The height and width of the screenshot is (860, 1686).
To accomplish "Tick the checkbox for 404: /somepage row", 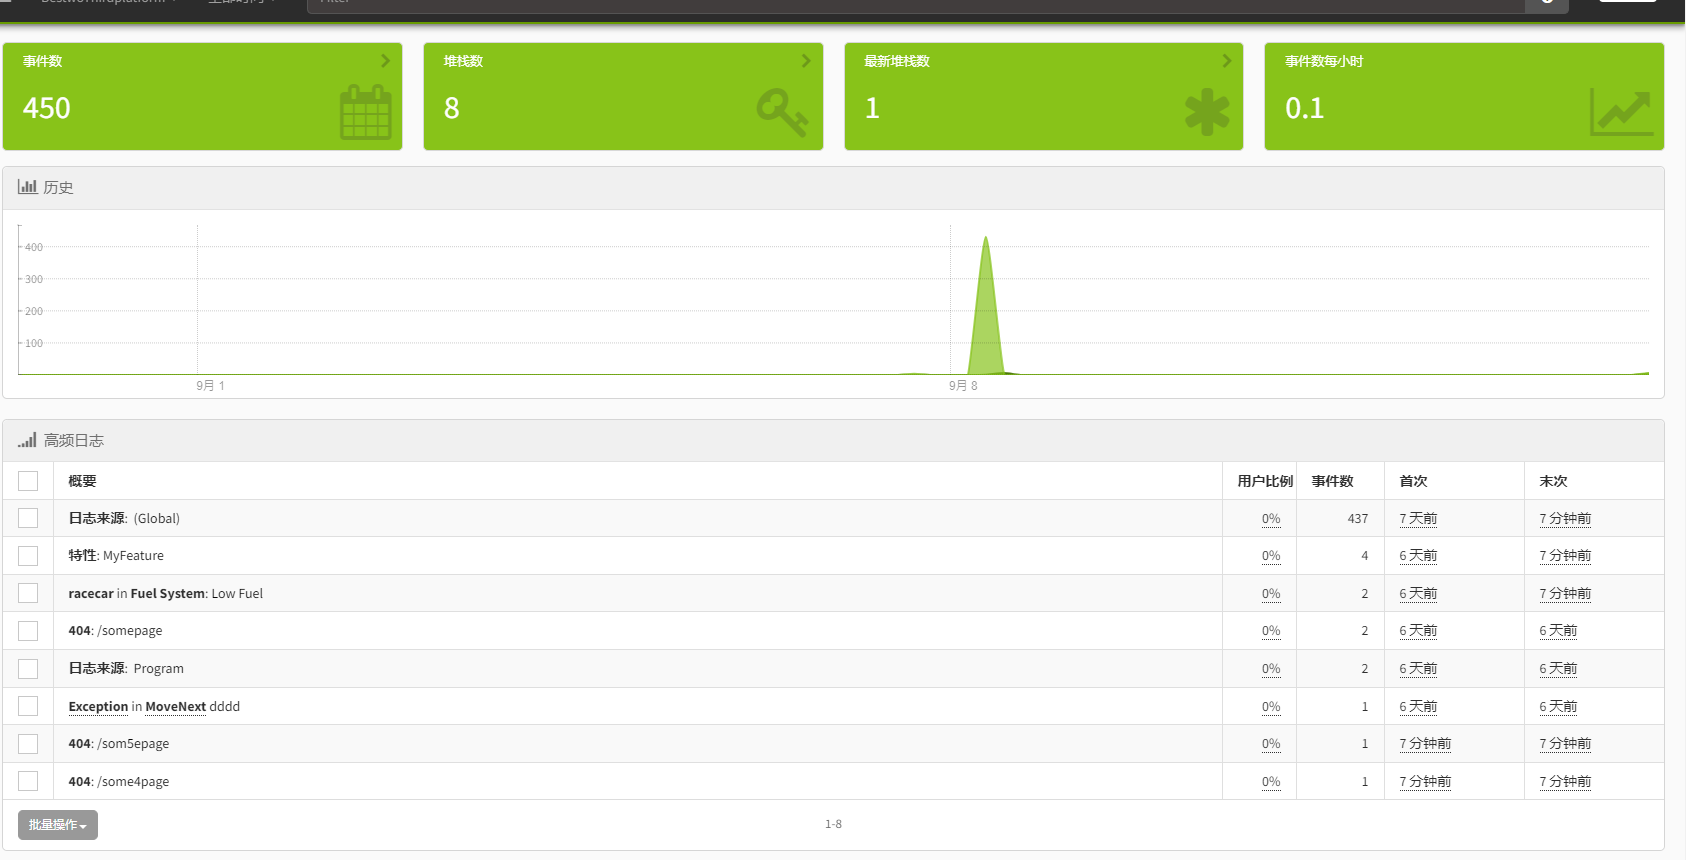I will click(x=28, y=631).
